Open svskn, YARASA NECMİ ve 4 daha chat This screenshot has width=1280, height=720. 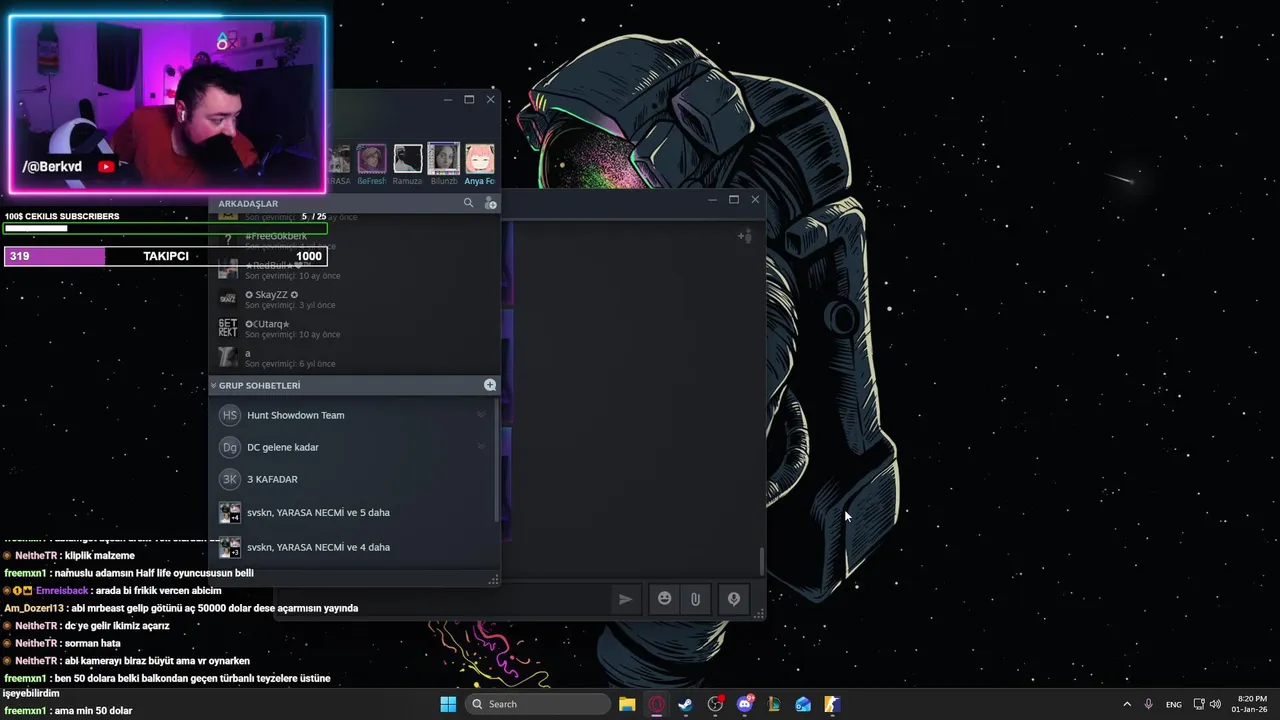pos(352,547)
